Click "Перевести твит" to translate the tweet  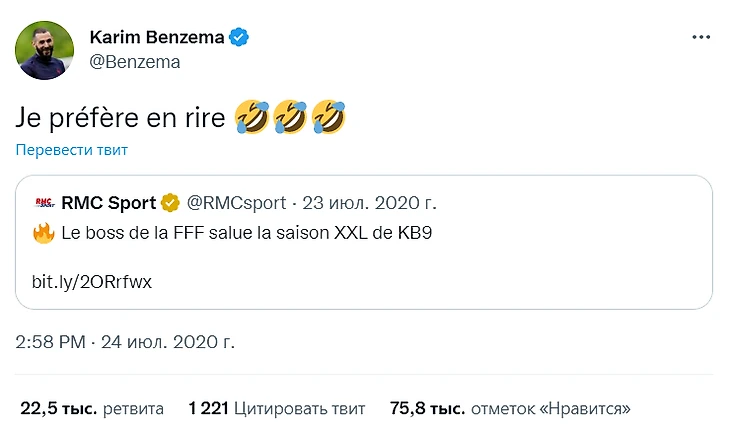[x=71, y=150]
